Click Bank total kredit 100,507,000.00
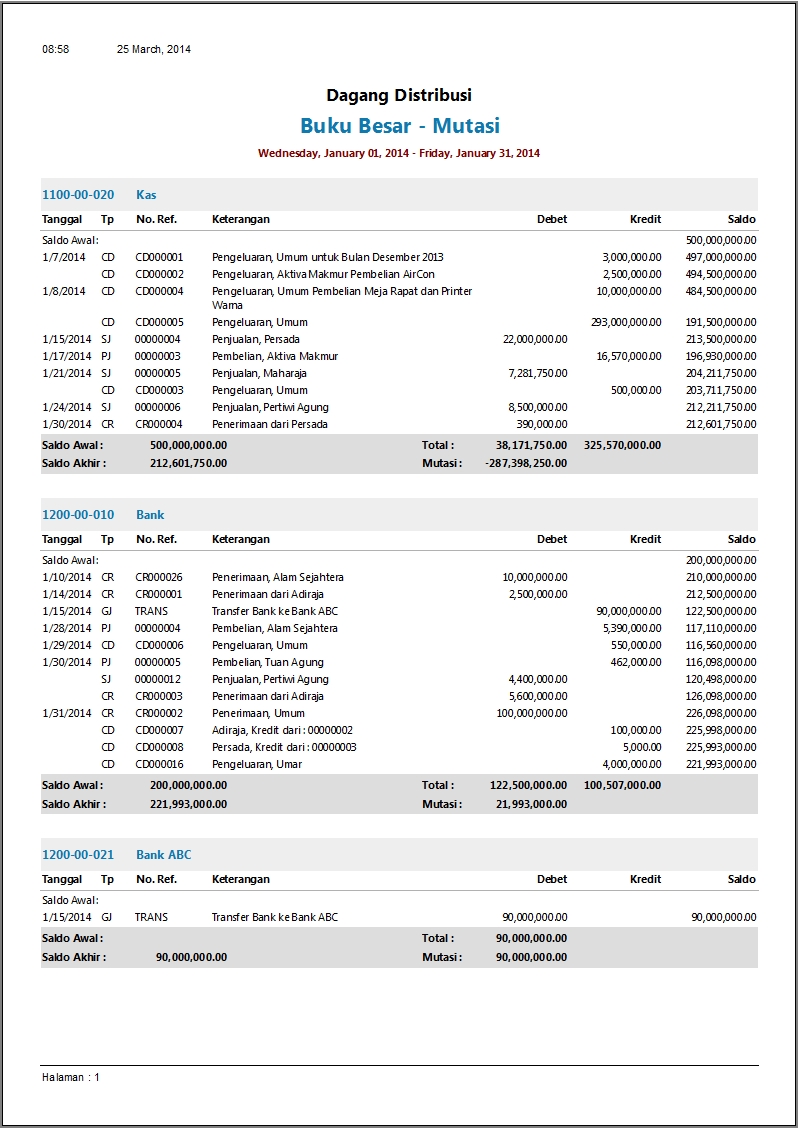Screen dimensions: 798x1128 pos(622,785)
